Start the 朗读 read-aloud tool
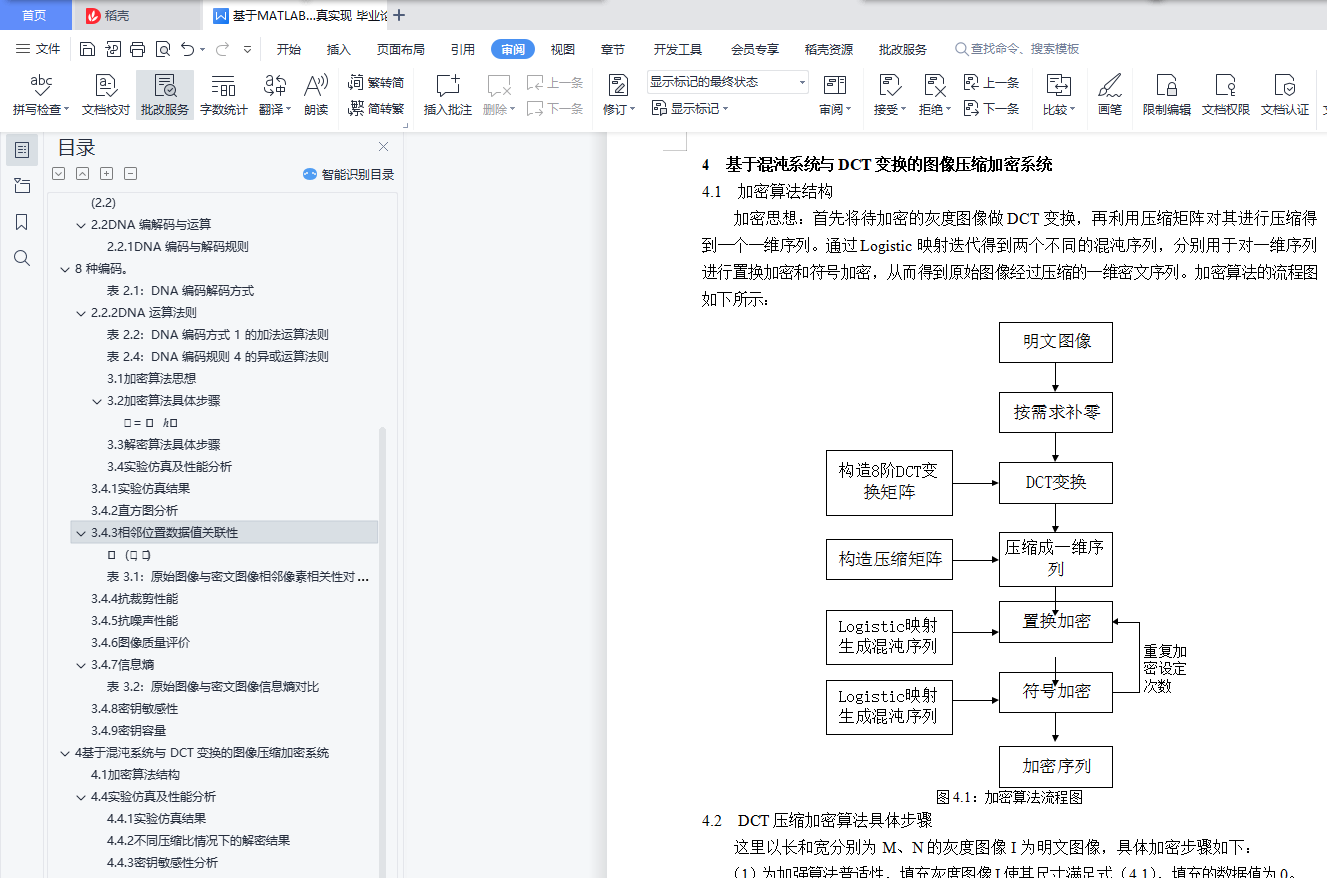 point(316,96)
